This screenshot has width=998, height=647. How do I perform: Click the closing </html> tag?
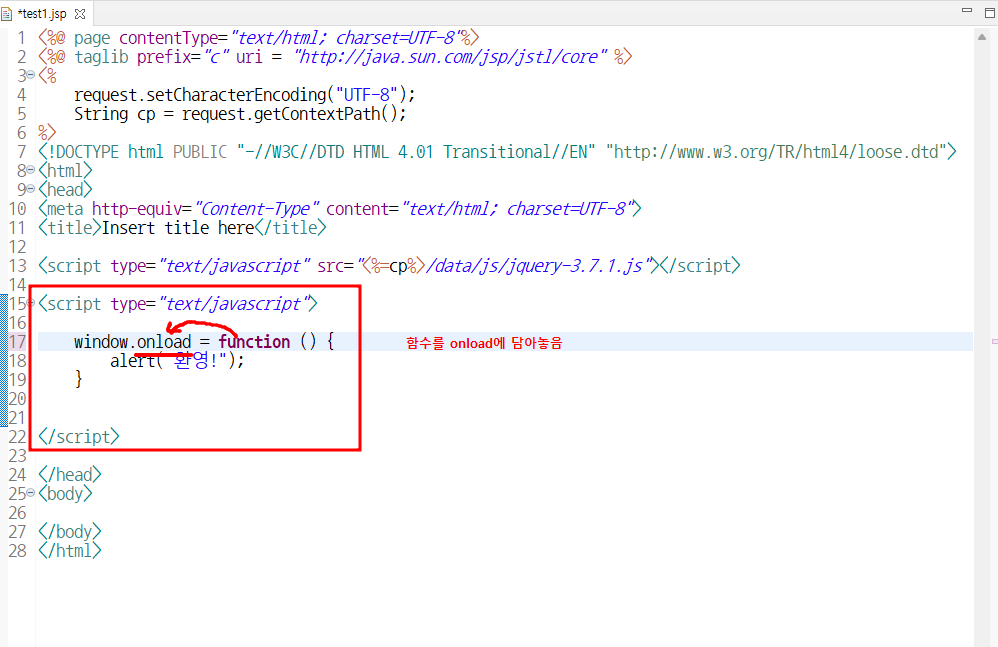(x=69, y=550)
